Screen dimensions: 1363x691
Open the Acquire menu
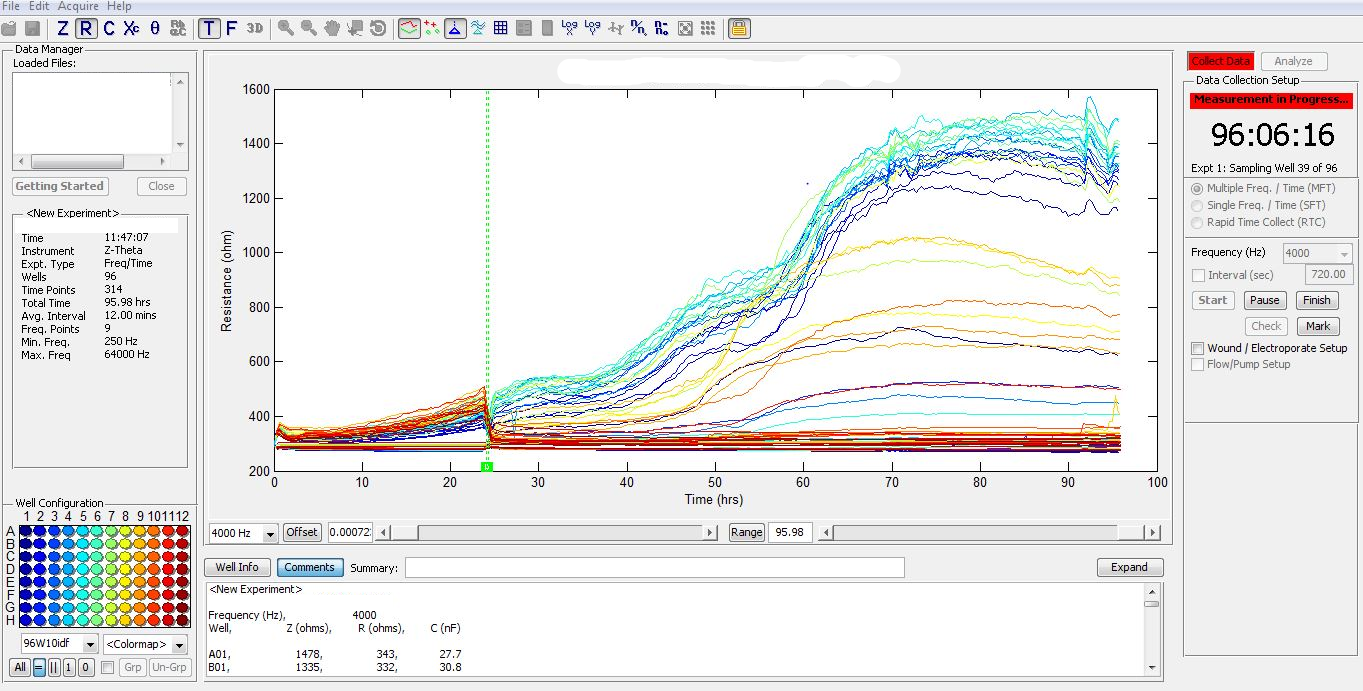click(78, 6)
